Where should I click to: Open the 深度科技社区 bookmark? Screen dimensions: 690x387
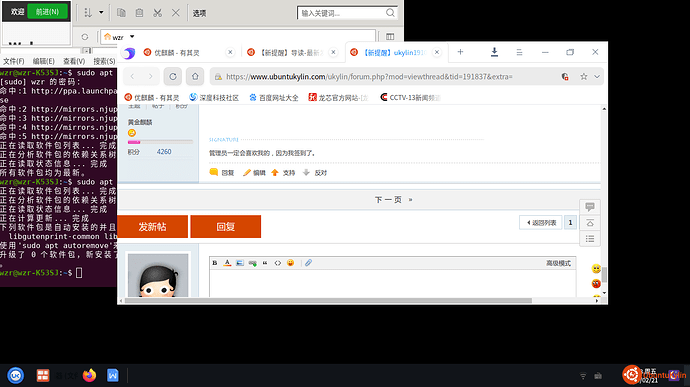[214, 97]
